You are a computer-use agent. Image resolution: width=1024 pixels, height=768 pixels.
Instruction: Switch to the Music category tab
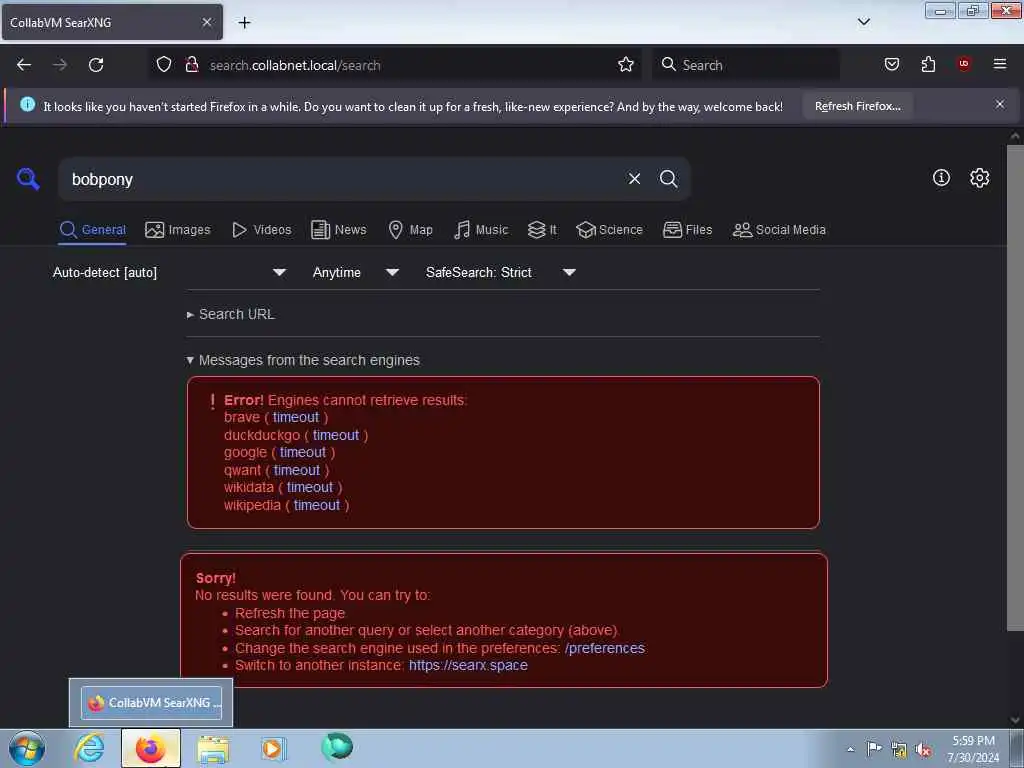coord(481,230)
